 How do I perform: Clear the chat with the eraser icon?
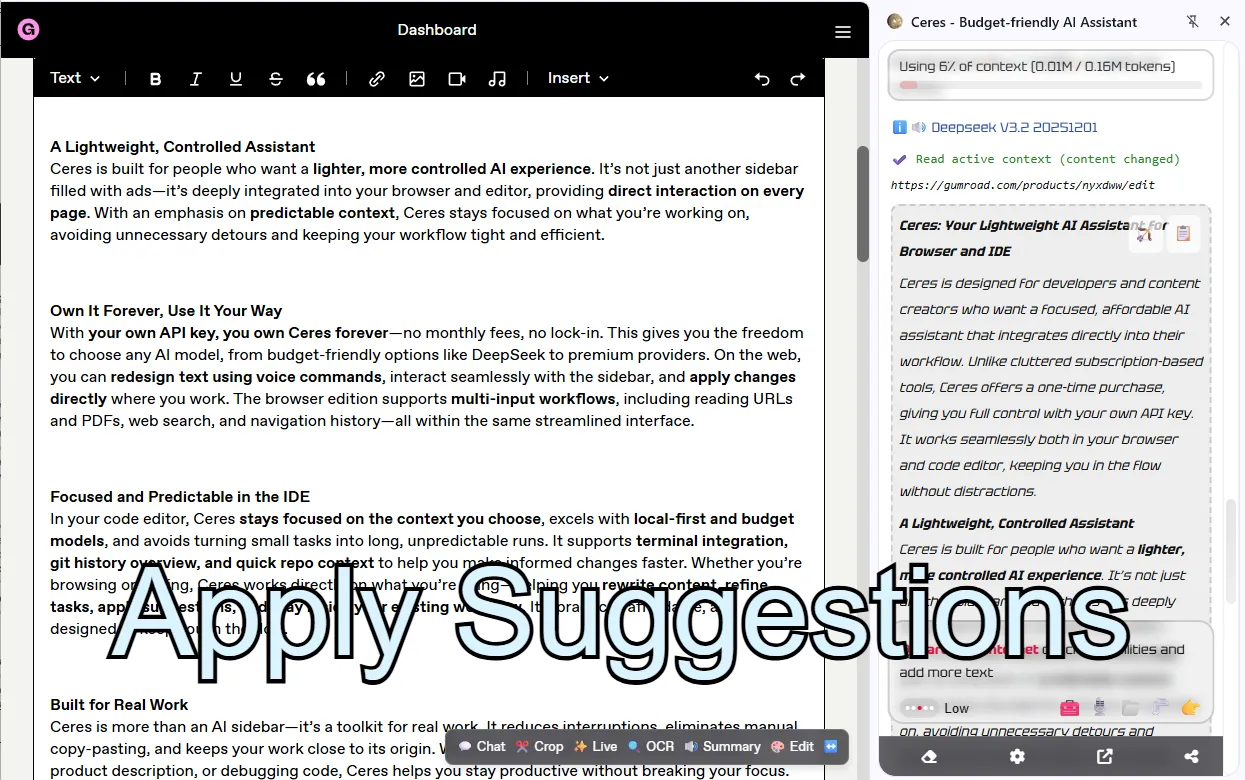click(929, 757)
